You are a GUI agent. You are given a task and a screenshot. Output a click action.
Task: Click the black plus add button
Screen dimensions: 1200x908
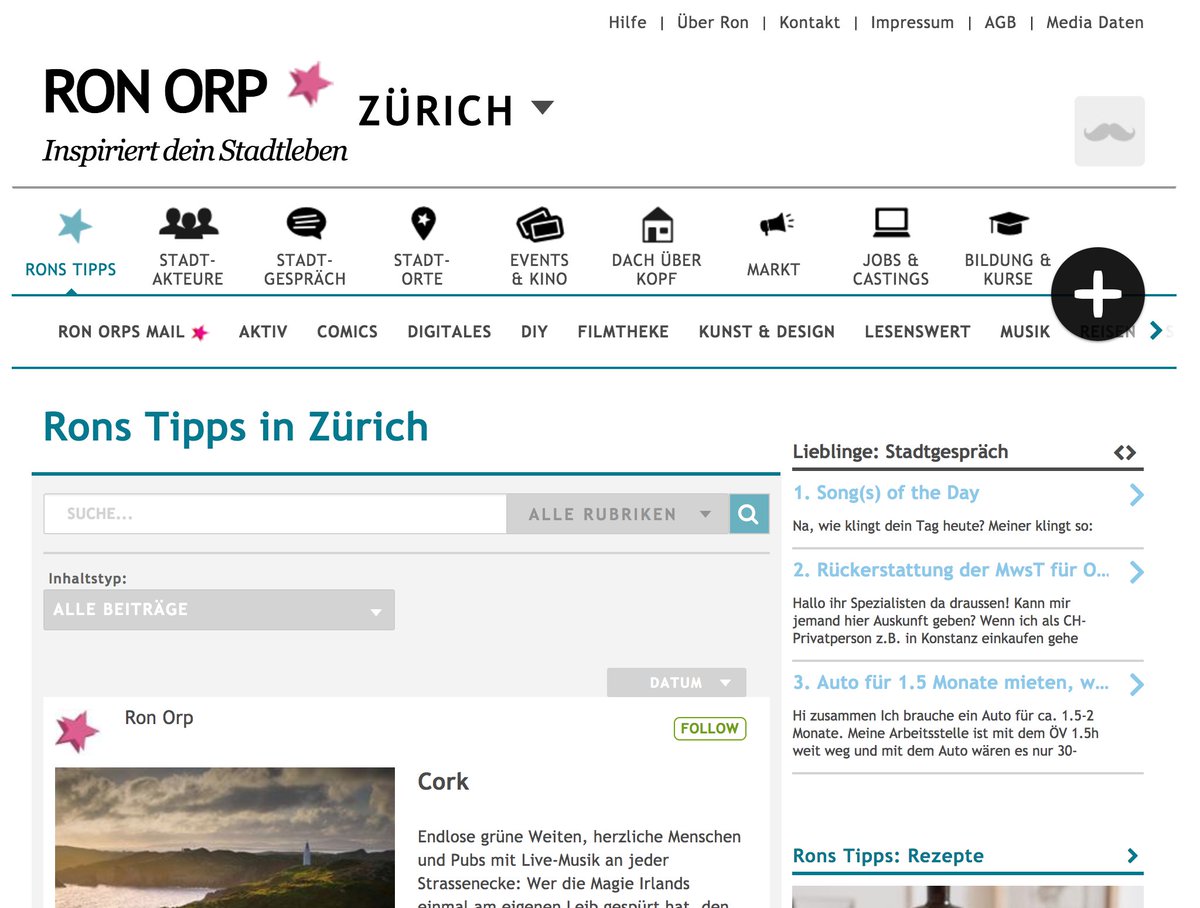1098,293
